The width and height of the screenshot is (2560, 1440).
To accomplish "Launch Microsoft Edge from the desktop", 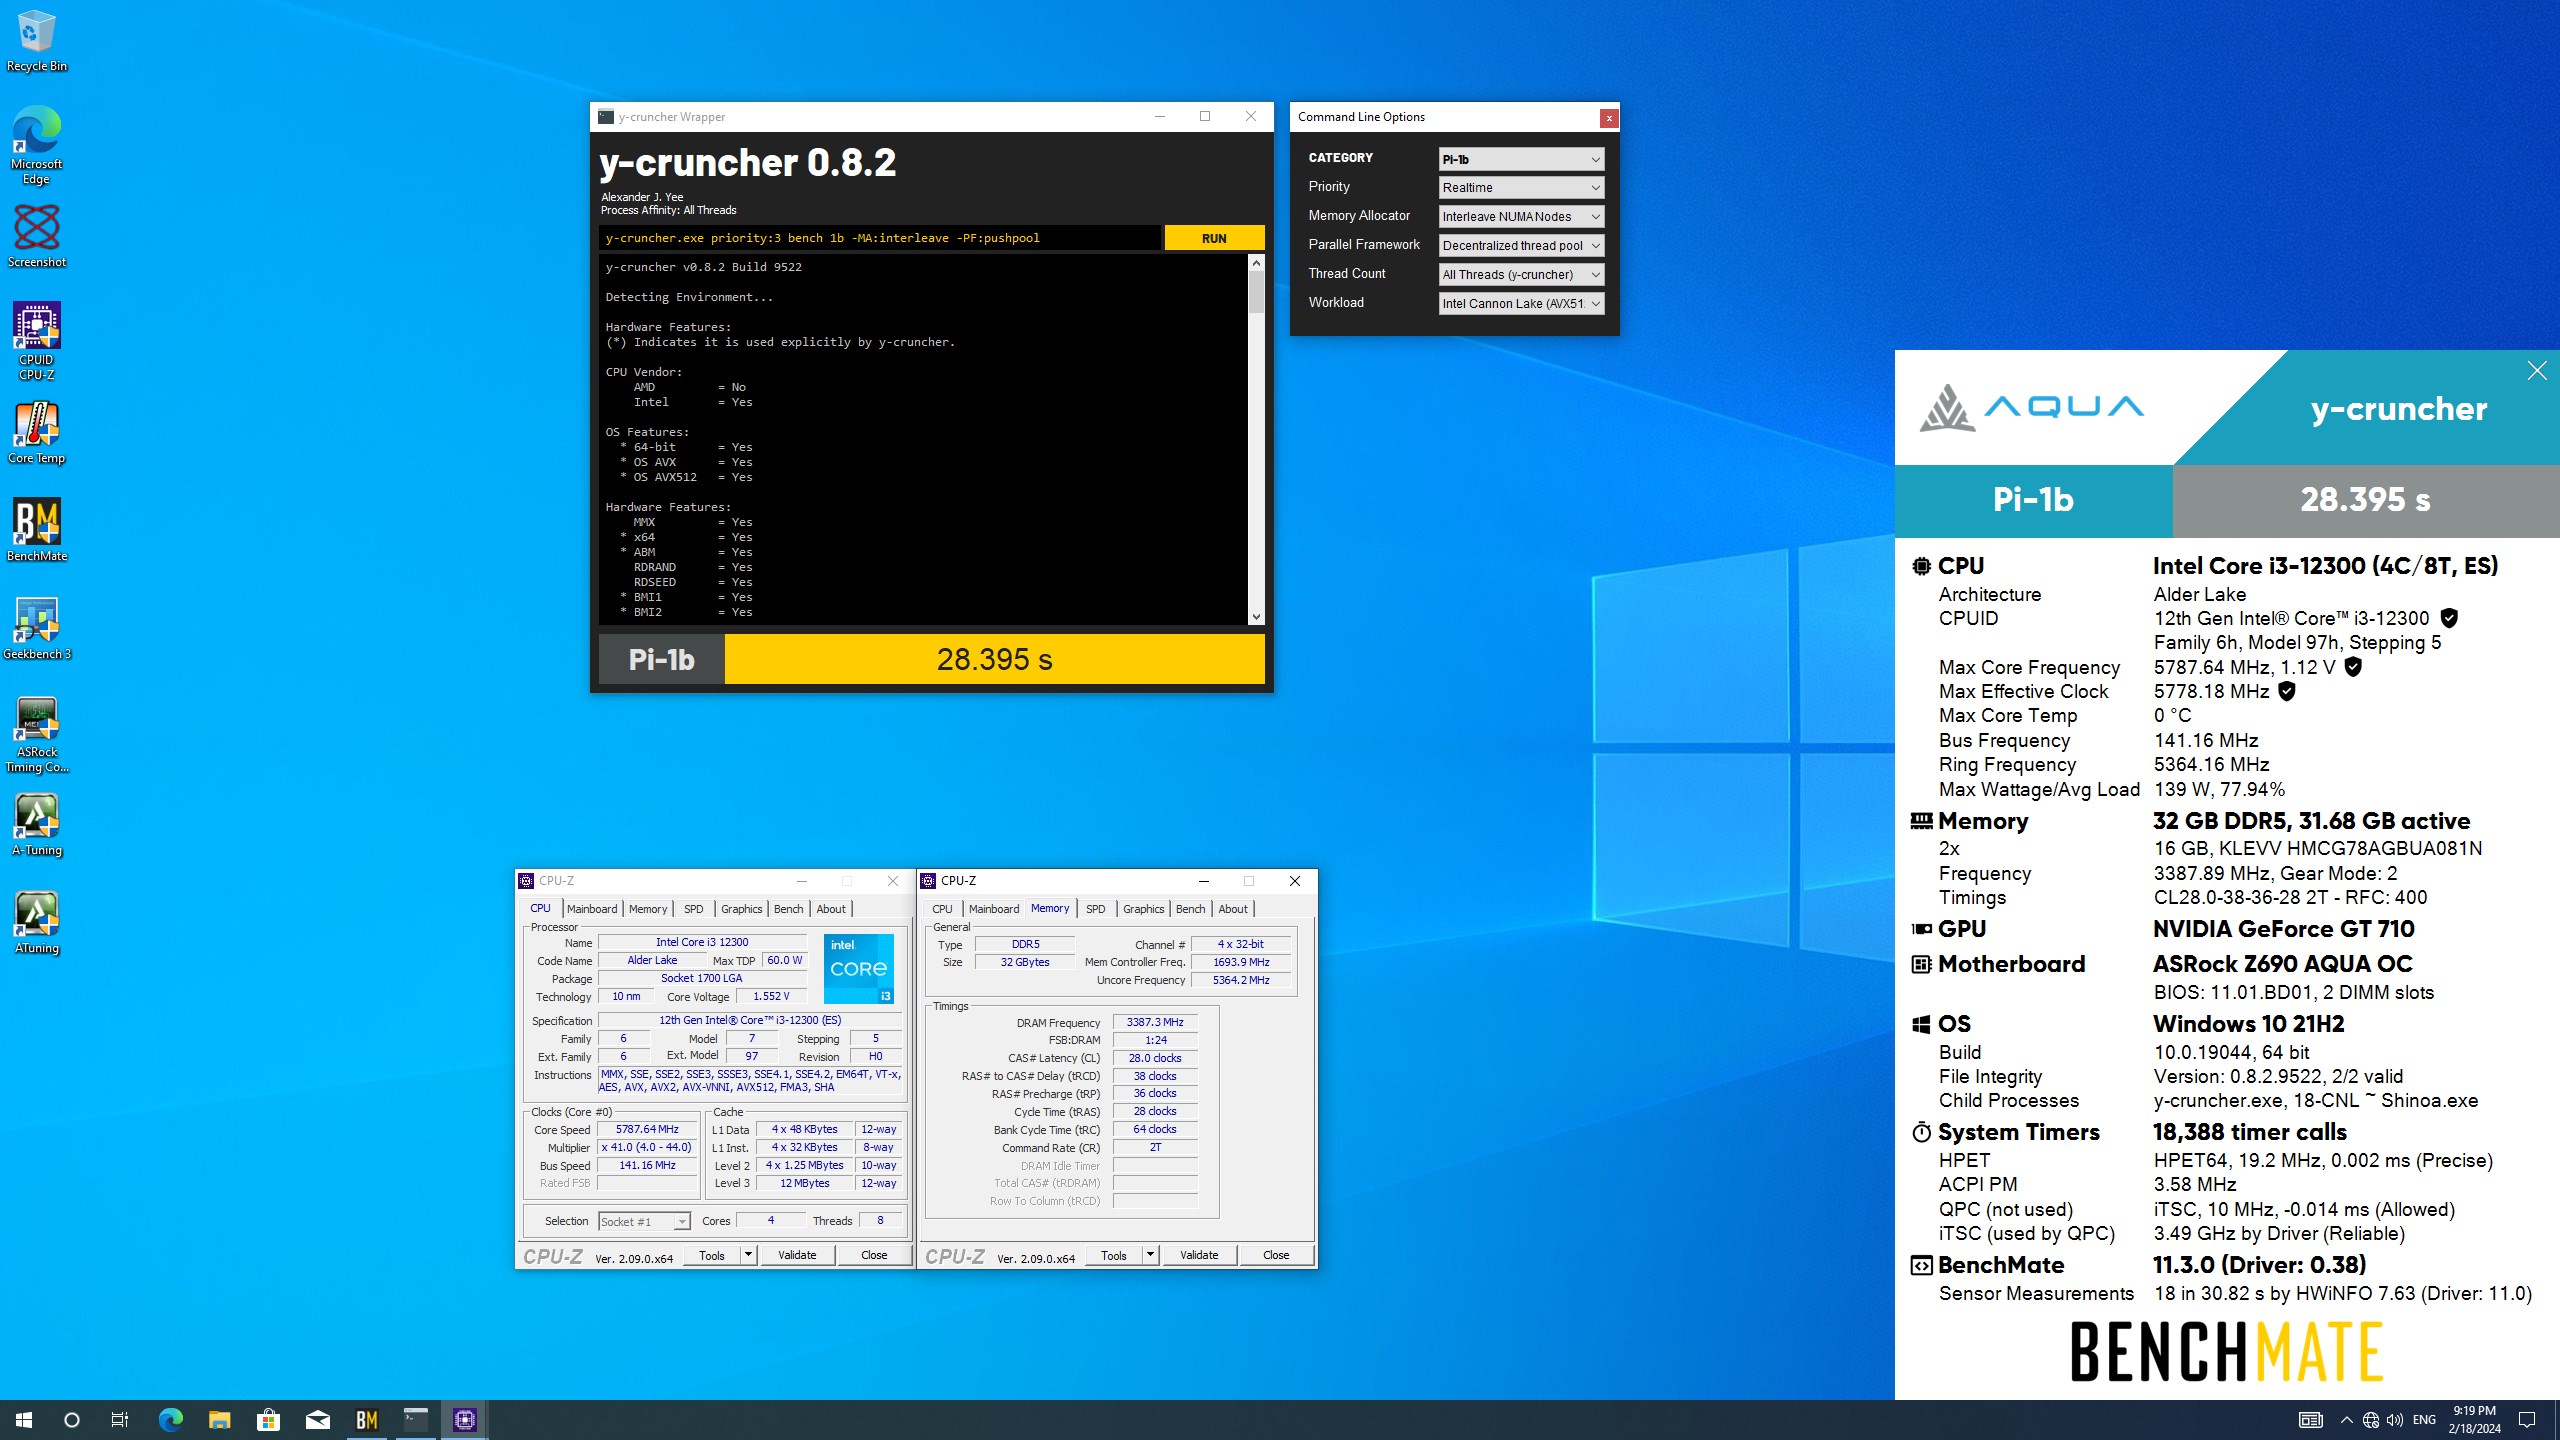I will point(36,145).
